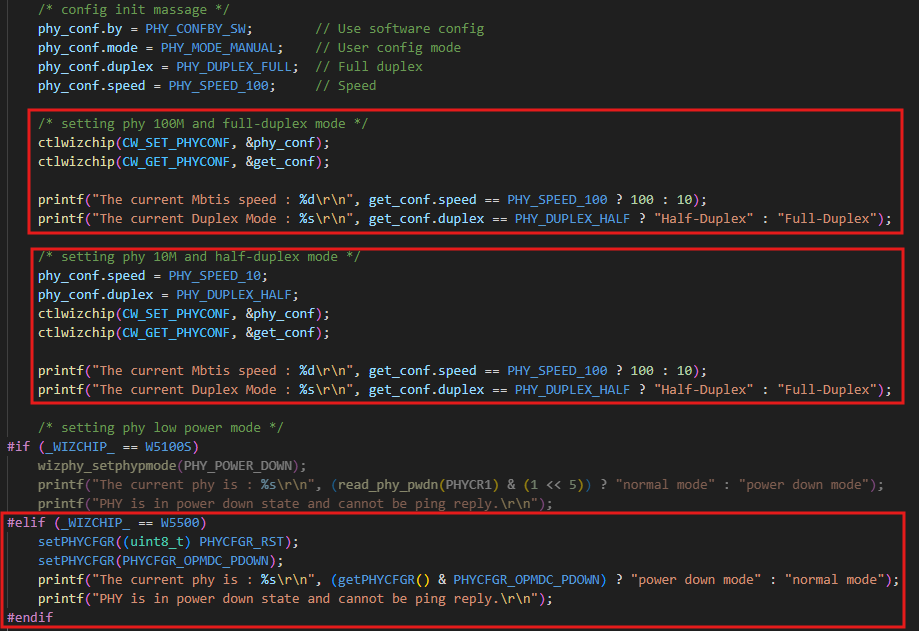This screenshot has height=631, width=919.
Task: Click the PHY_CONFBY_SW constant
Action: pos(196,29)
